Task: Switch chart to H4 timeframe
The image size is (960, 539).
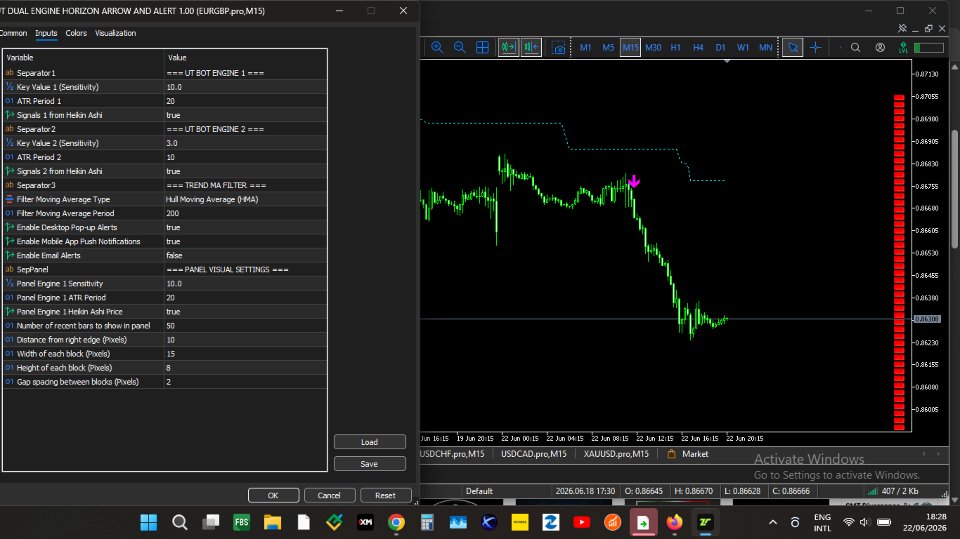Action: tap(698, 47)
